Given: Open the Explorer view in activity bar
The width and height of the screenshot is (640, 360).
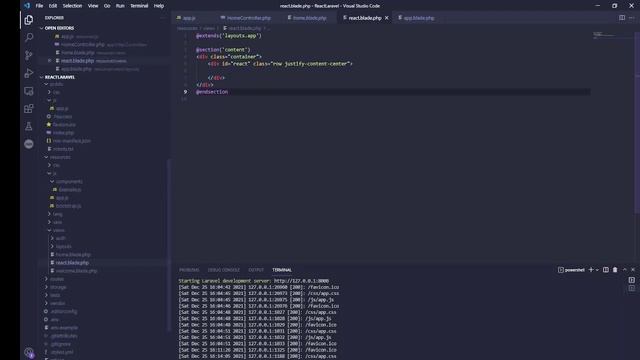Looking at the screenshot, I should click(x=29, y=20).
